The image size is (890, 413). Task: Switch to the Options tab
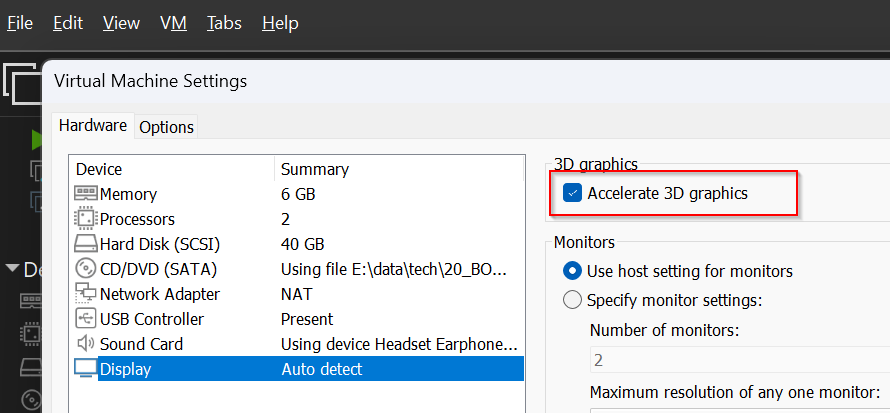pyautogui.click(x=166, y=127)
